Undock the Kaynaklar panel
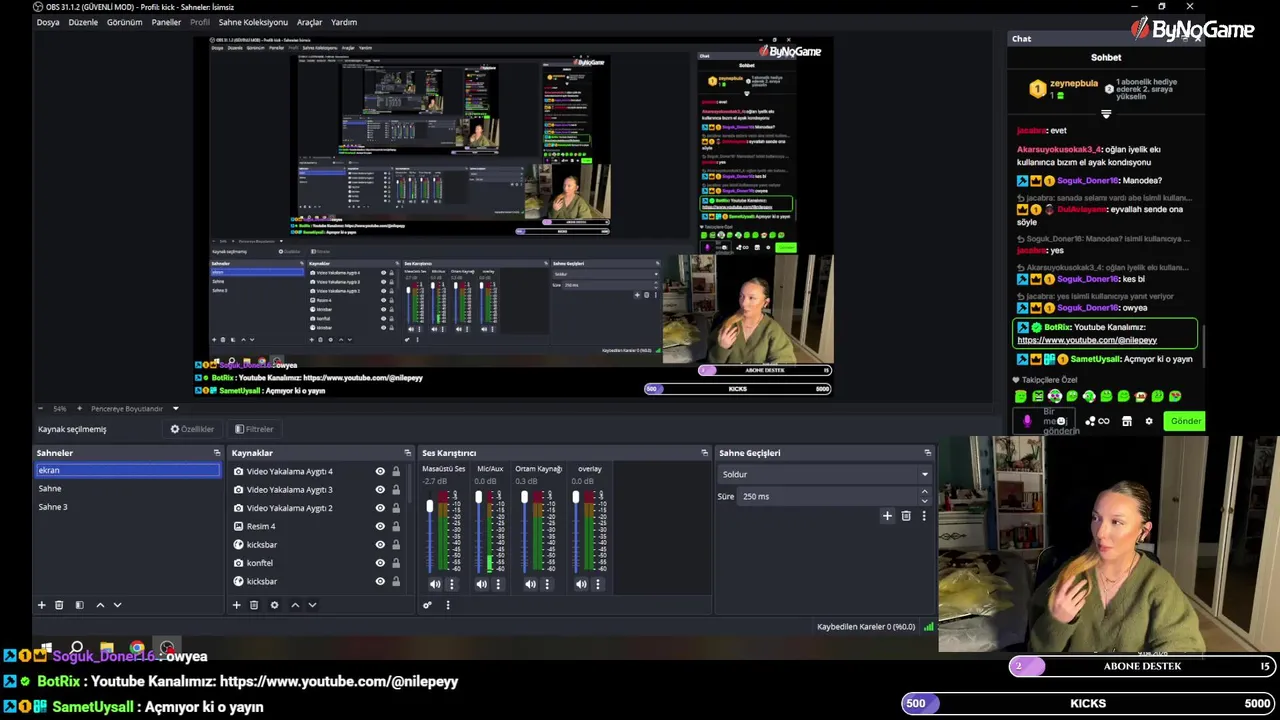 pos(407,453)
